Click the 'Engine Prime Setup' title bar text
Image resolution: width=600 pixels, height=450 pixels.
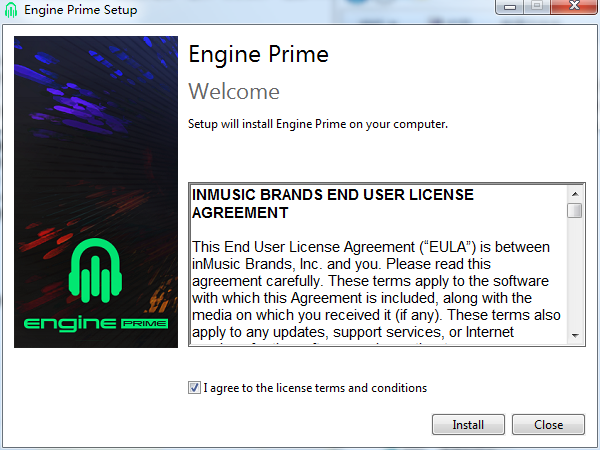[80, 10]
